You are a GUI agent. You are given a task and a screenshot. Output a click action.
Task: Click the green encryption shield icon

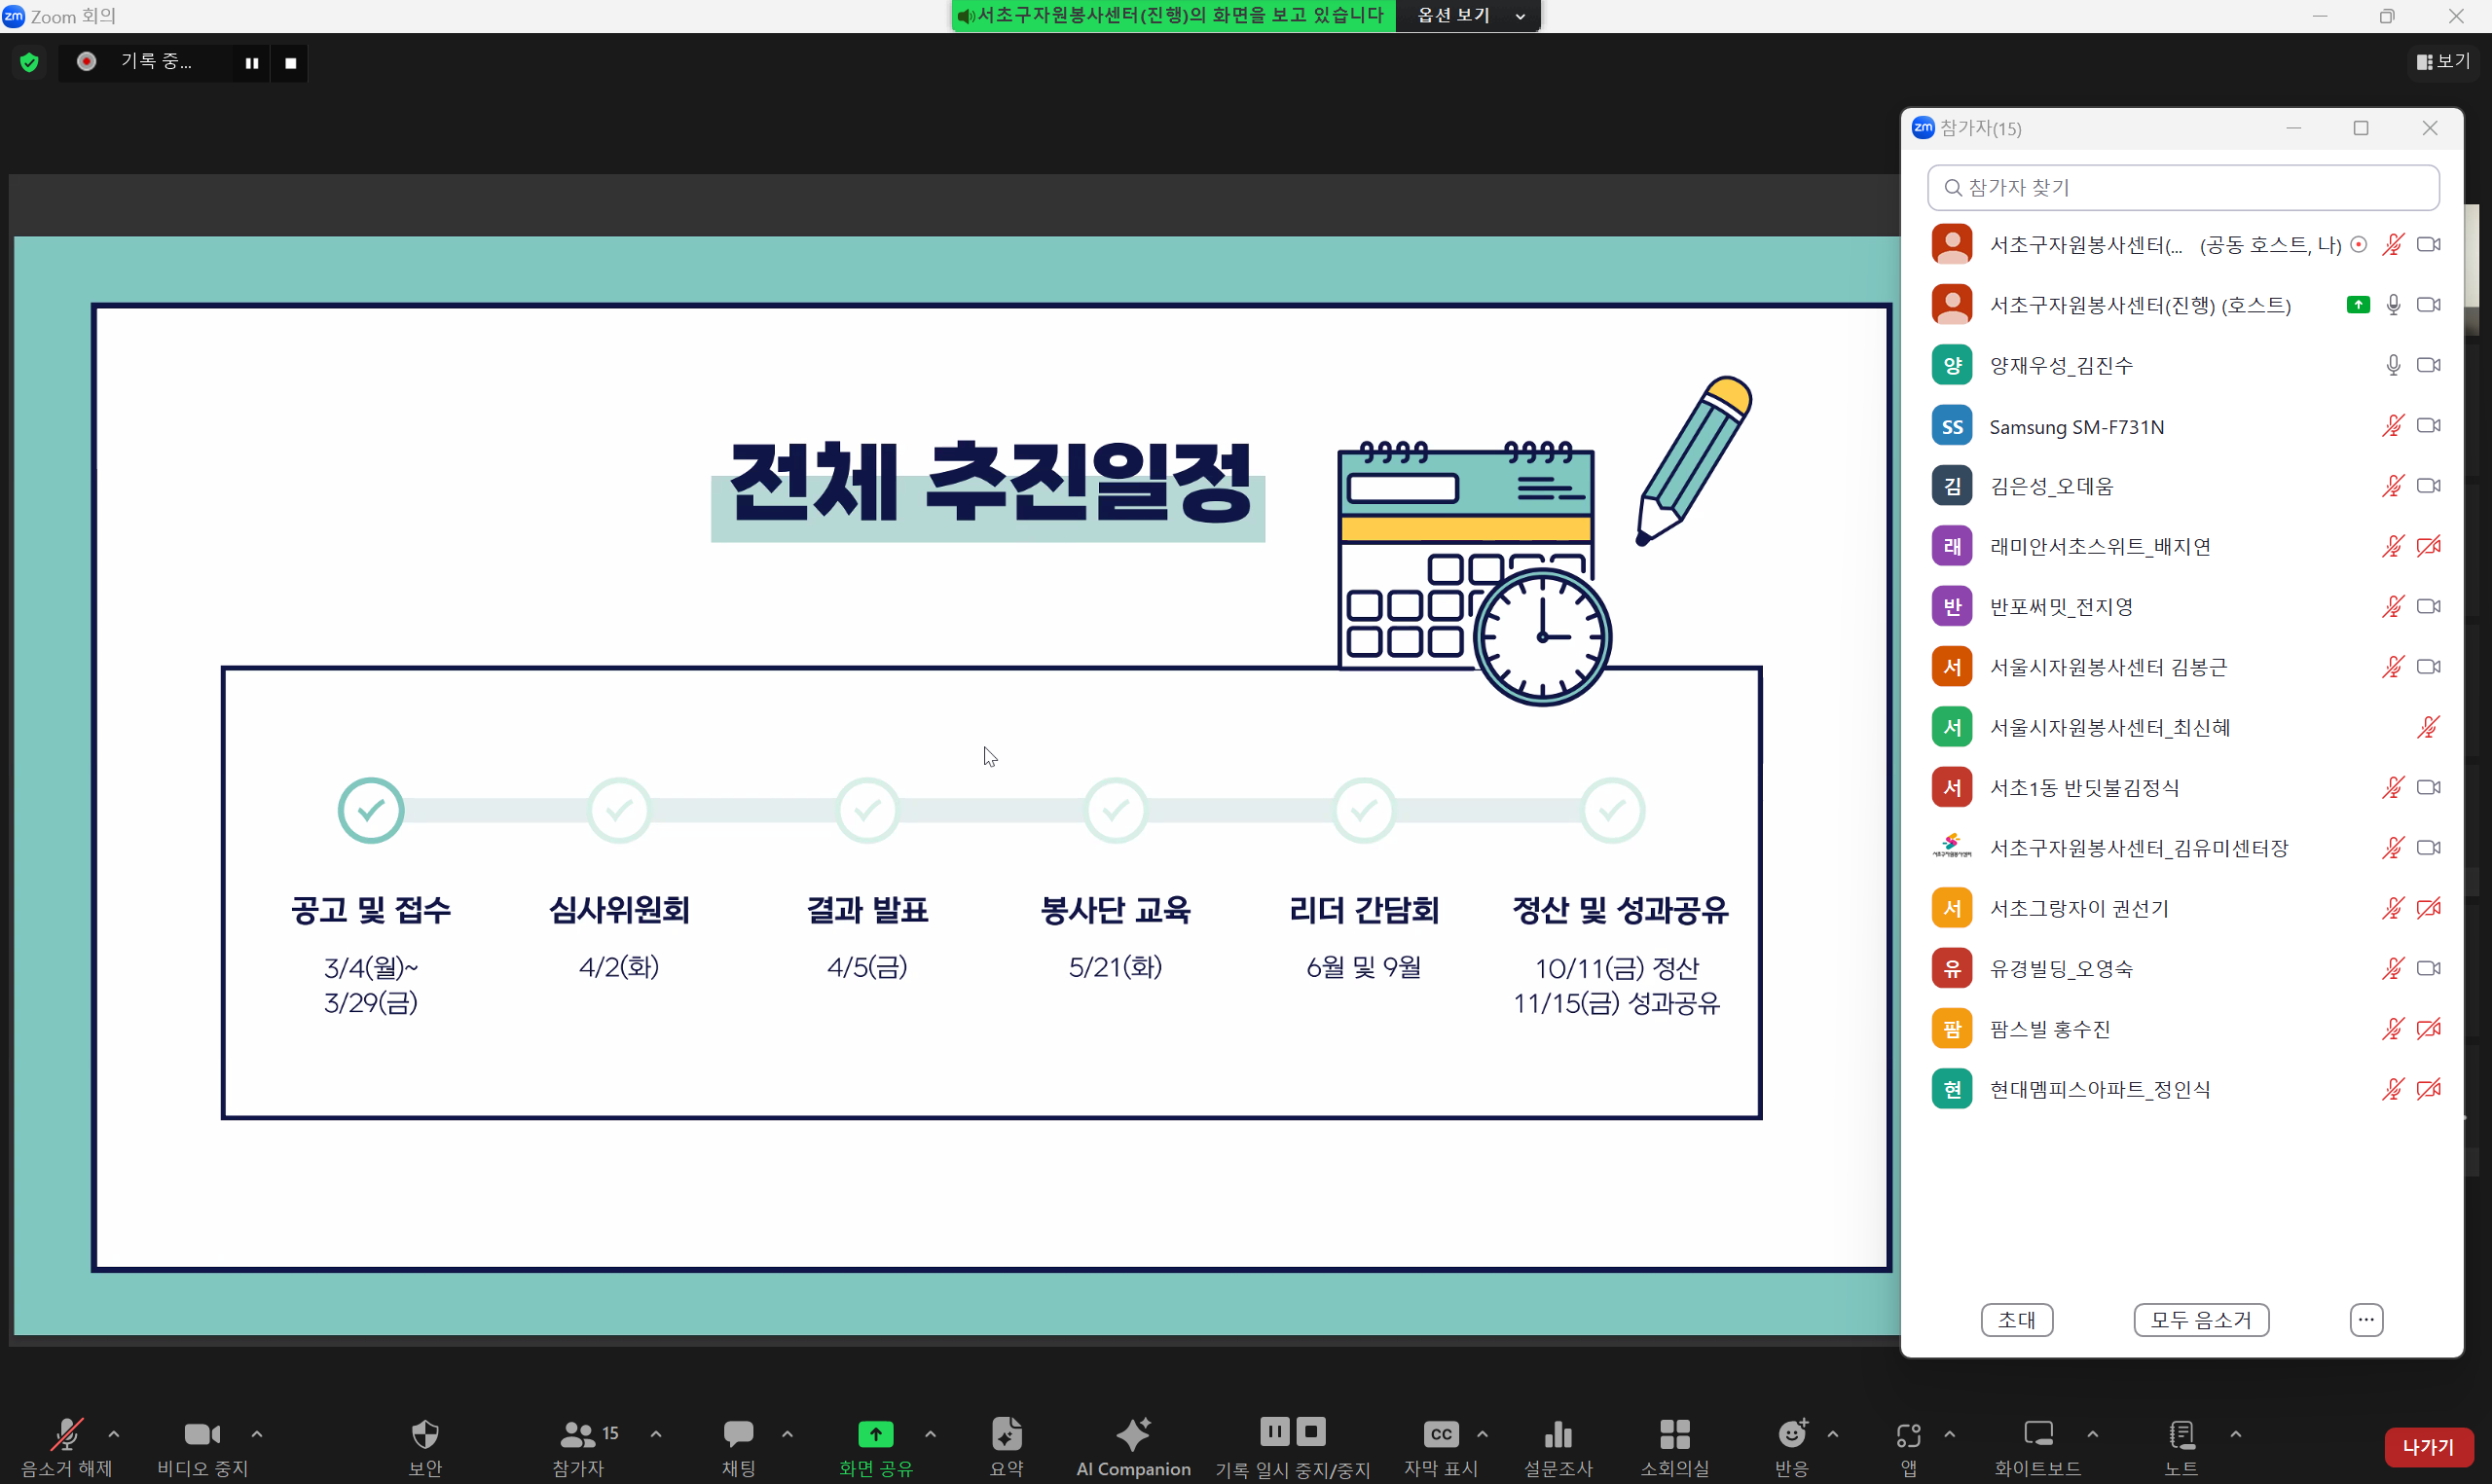(x=29, y=62)
